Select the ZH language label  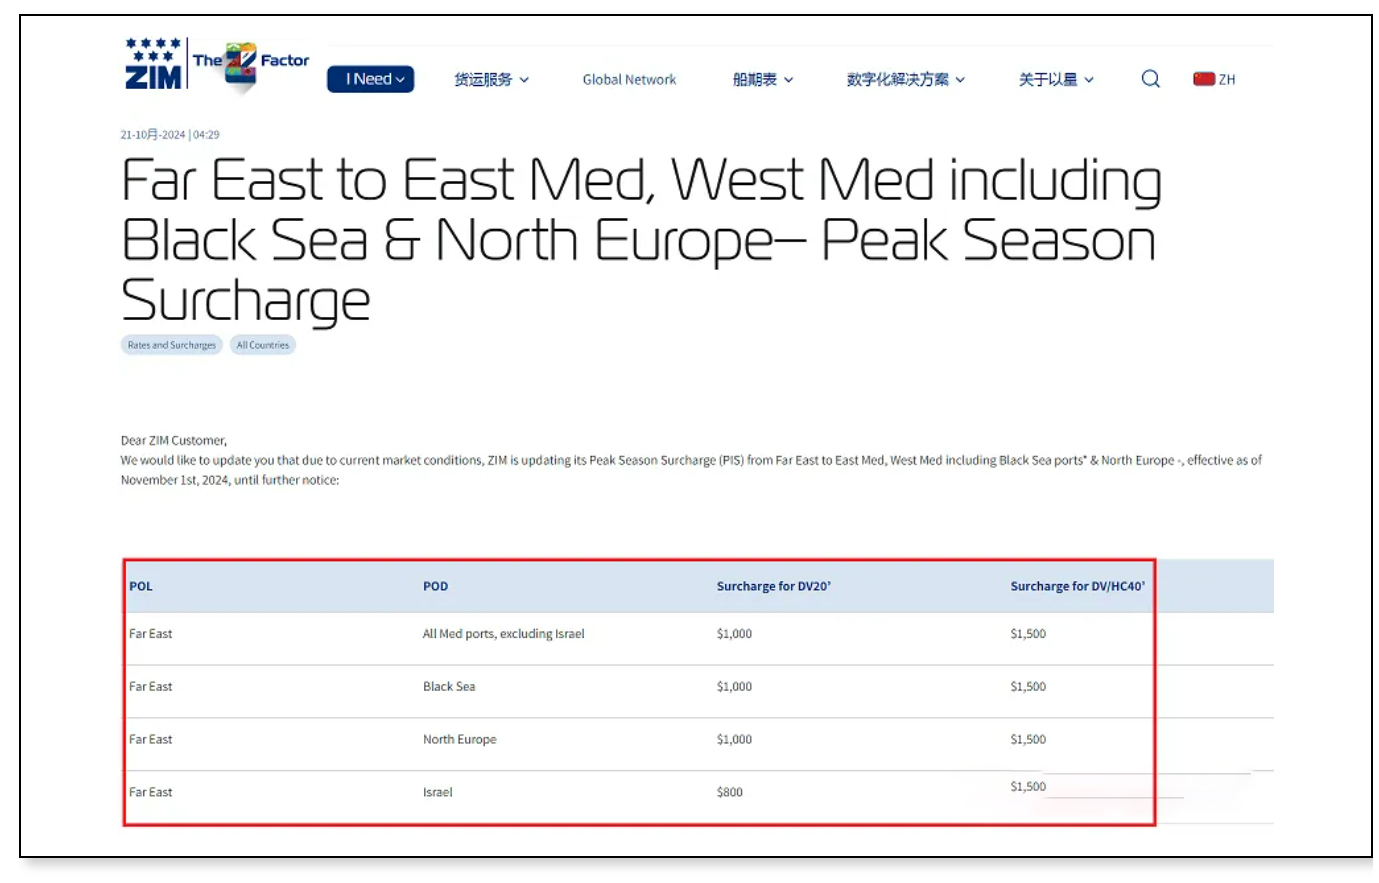[x=1227, y=79]
